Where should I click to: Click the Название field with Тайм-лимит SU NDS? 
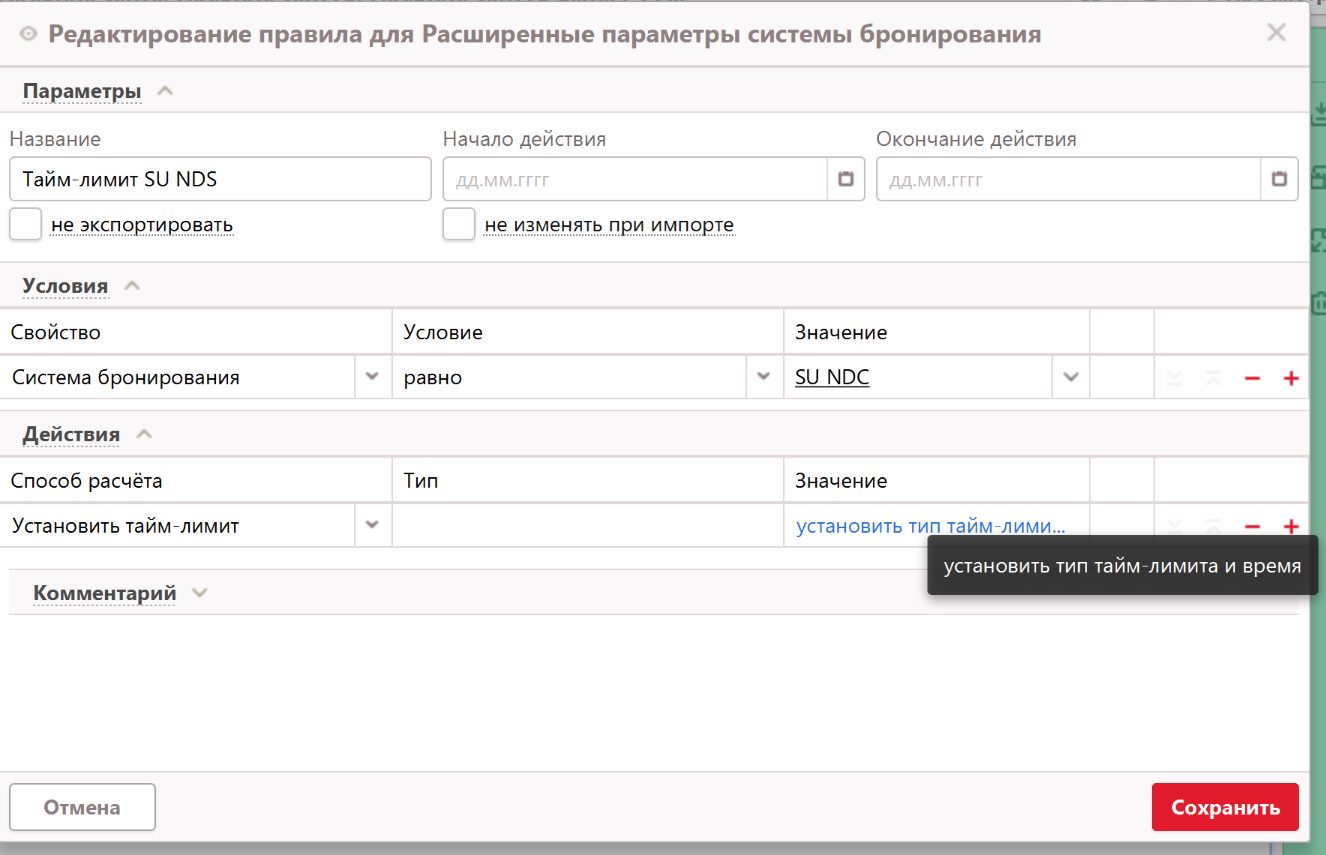(x=220, y=180)
